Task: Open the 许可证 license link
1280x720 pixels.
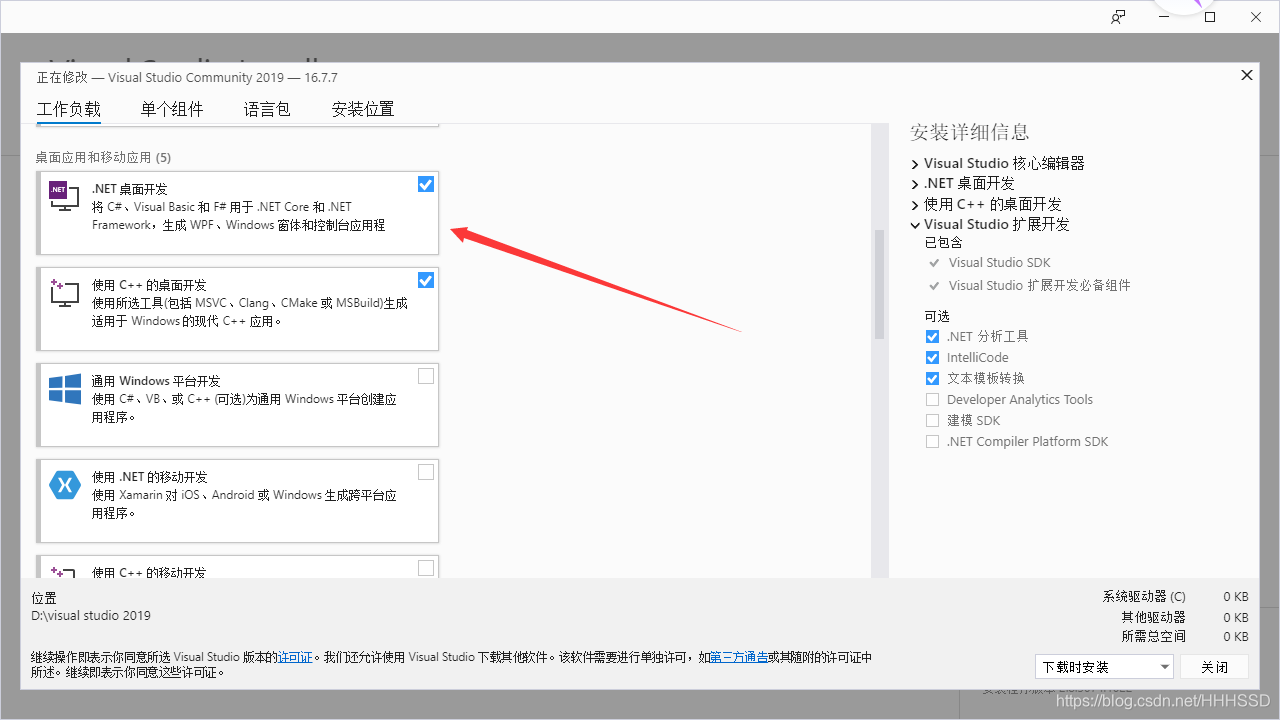Action: [x=295, y=657]
